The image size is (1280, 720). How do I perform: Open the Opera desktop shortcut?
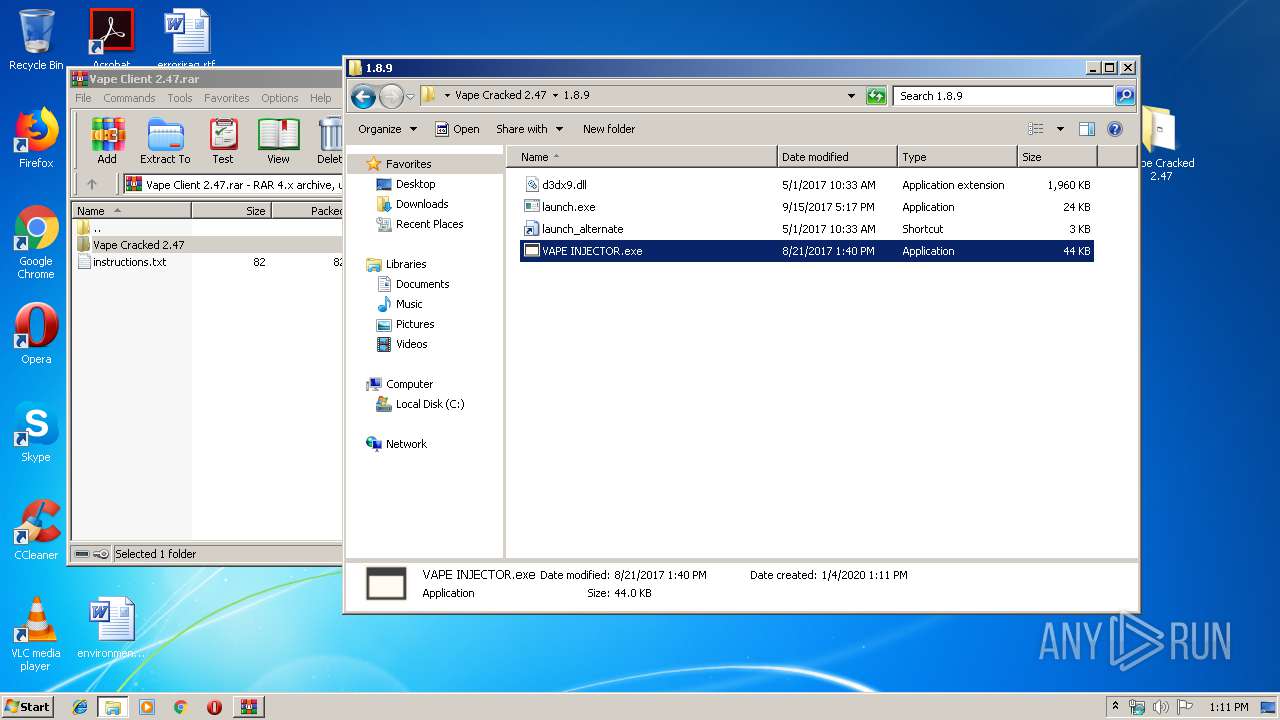click(36, 334)
